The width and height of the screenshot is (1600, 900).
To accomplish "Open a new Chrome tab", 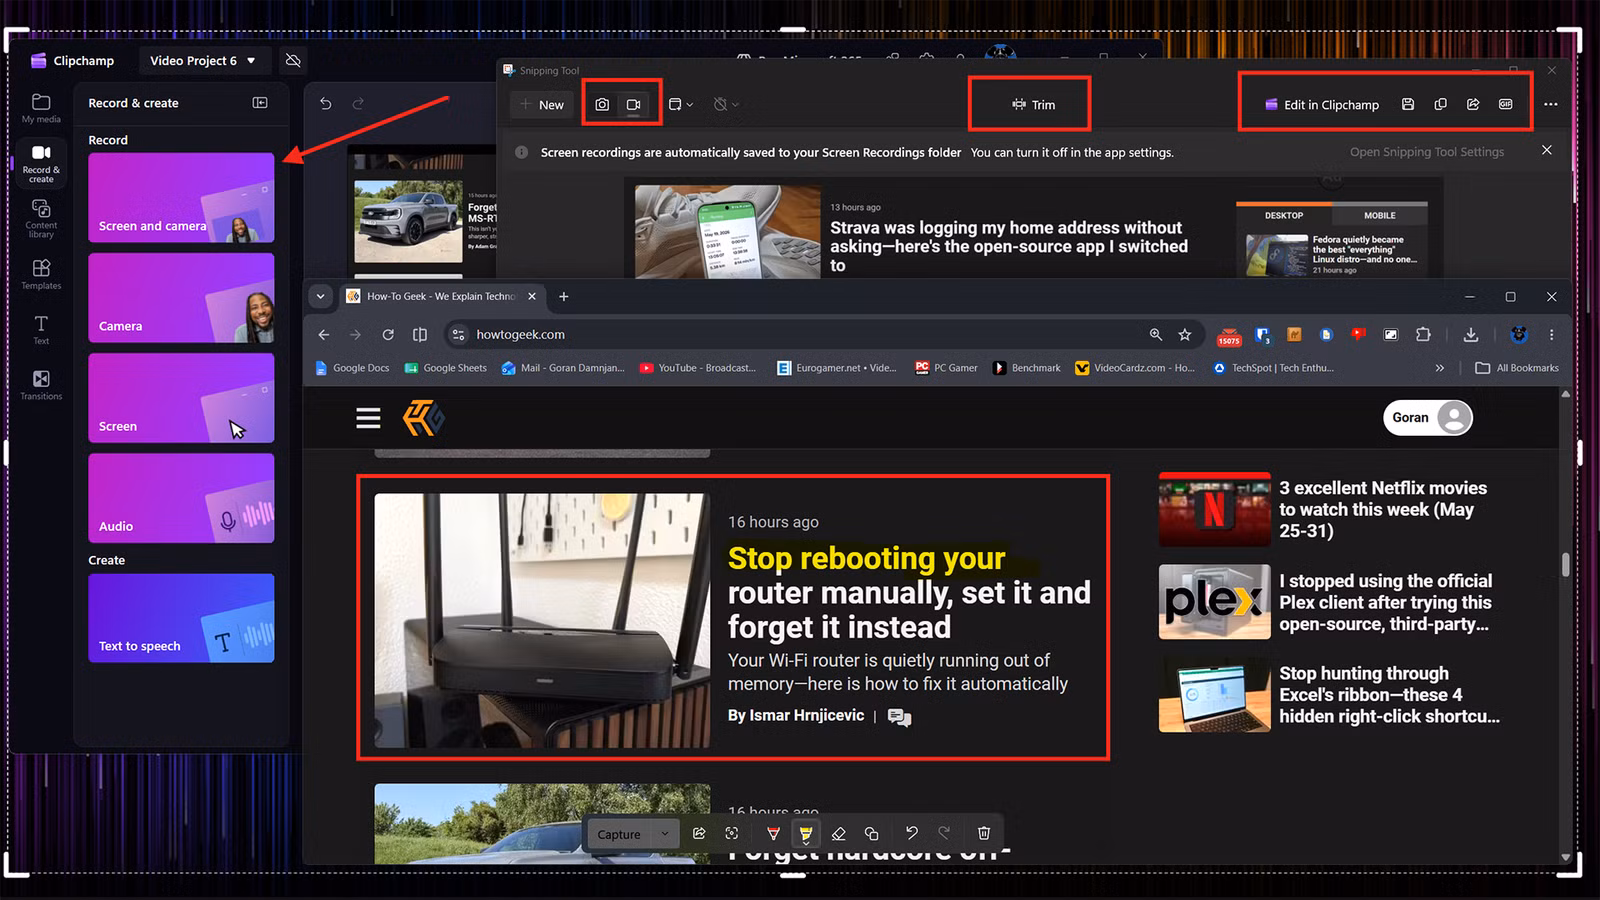I will [x=564, y=296].
